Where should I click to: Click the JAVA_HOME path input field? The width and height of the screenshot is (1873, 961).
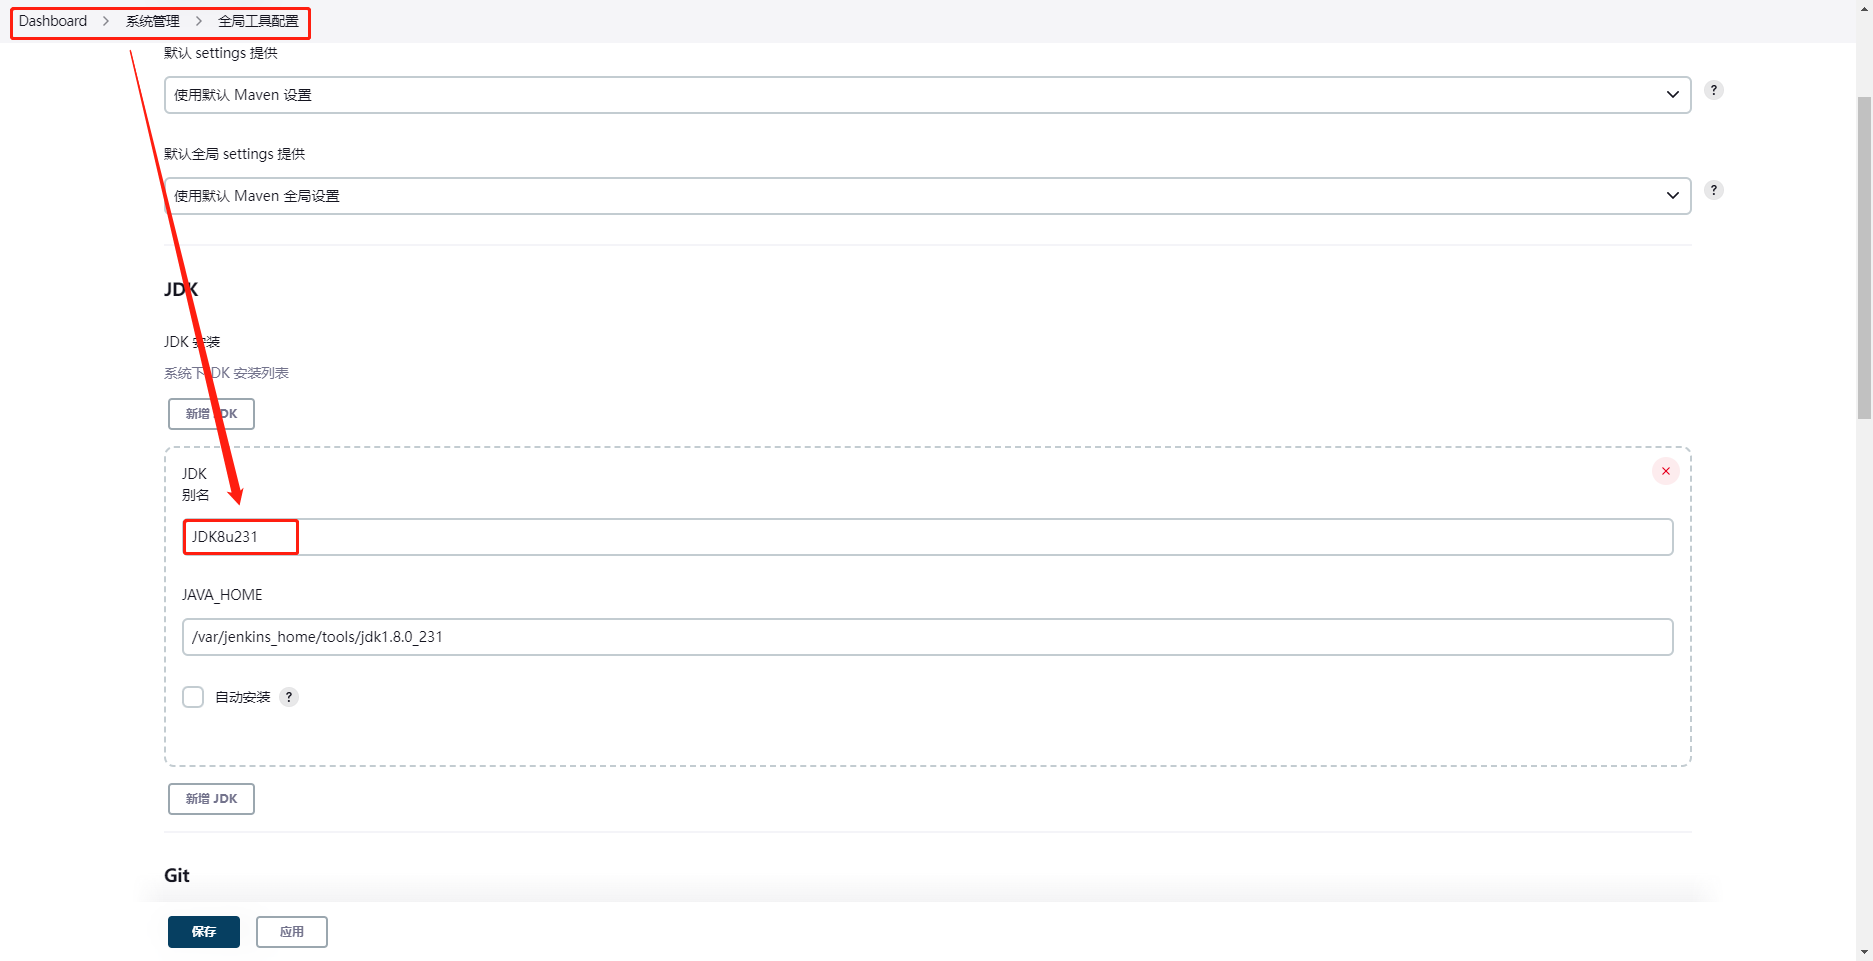pyautogui.click(x=927, y=637)
